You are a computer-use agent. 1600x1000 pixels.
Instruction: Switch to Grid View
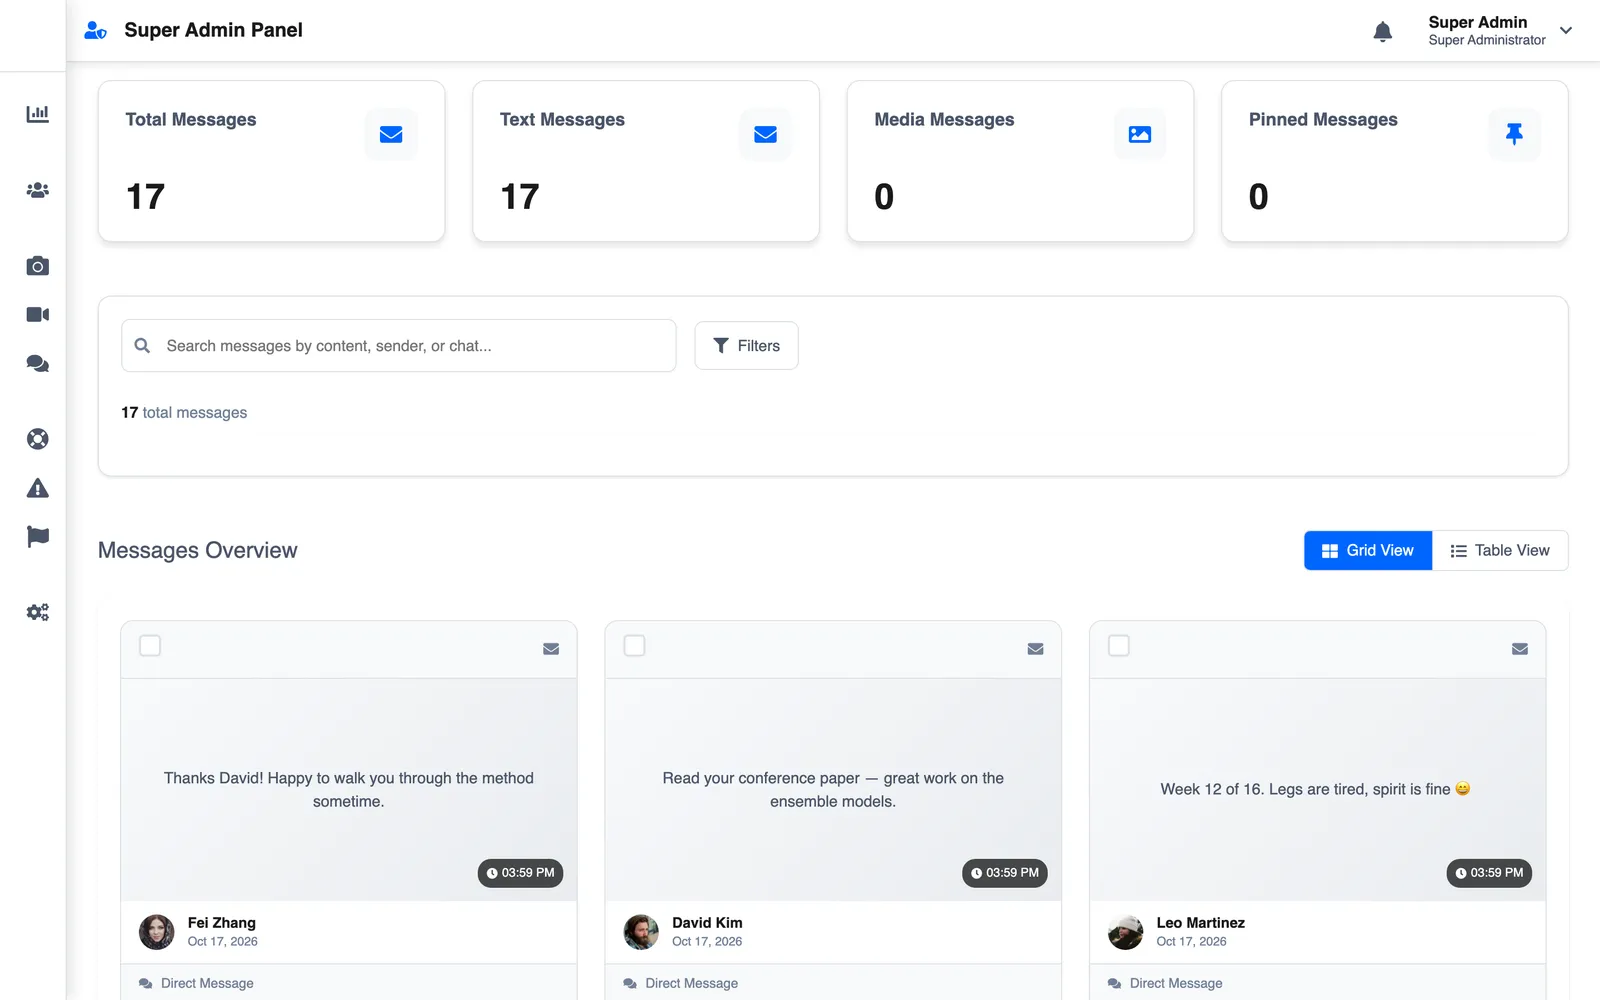click(x=1368, y=551)
